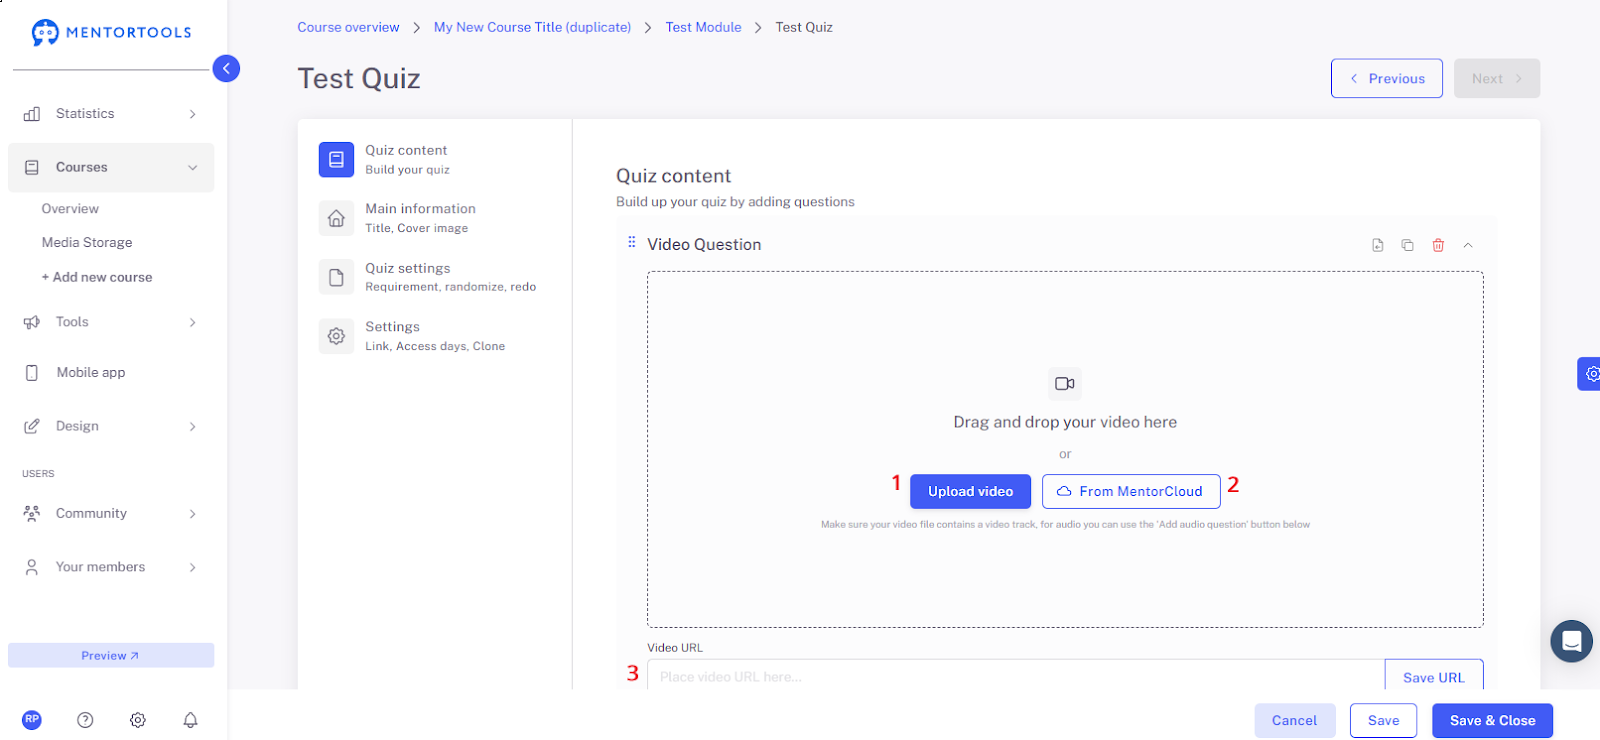Viewport: 1600px width, 740px height.
Task: Click the MentorTools logo
Action: pyautogui.click(x=111, y=32)
